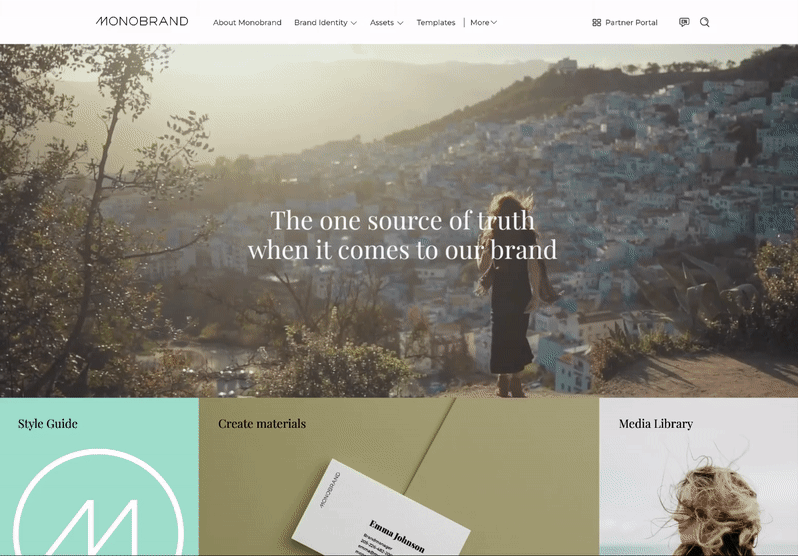Click the blonde hair Media Library photo
The image size is (798, 556).
[x=710, y=509]
